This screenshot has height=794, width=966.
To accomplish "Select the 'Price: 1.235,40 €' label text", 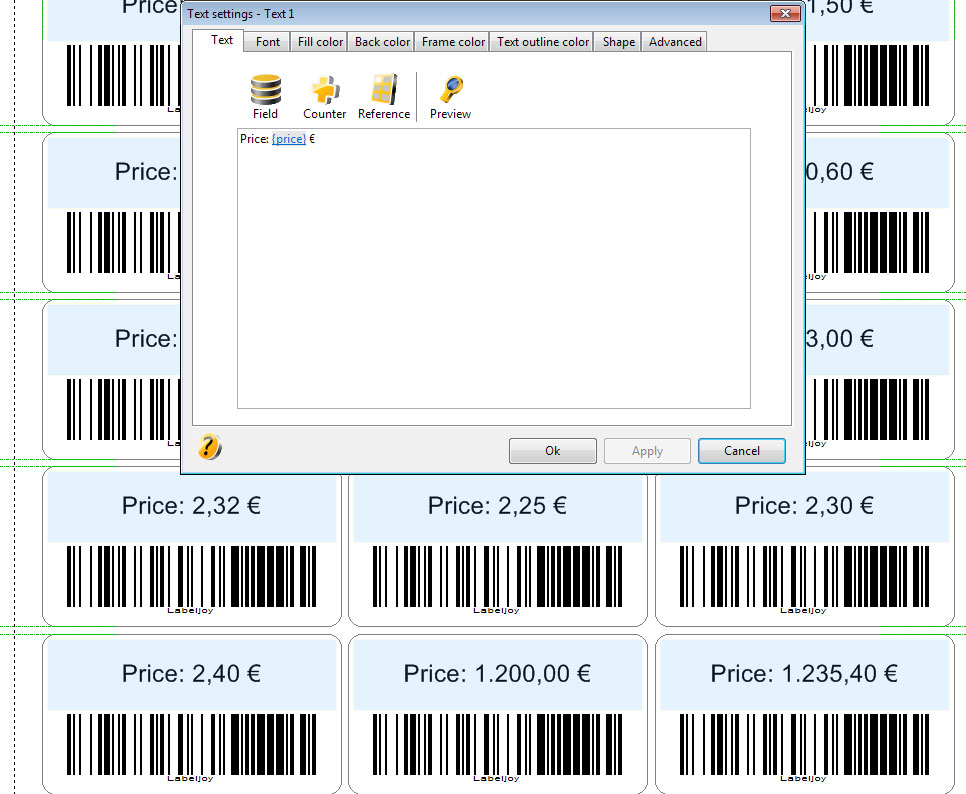I will 804,673.
